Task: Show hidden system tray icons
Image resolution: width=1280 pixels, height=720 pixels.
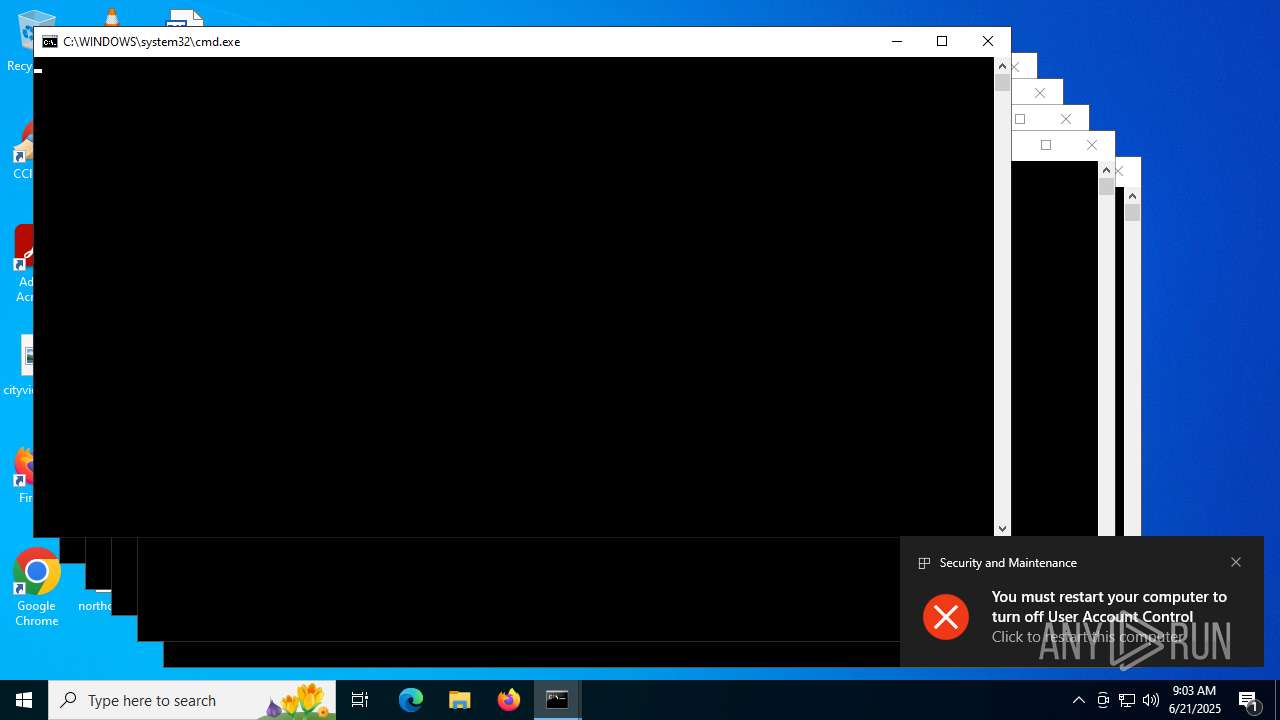Action: click(x=1078, y=700)
